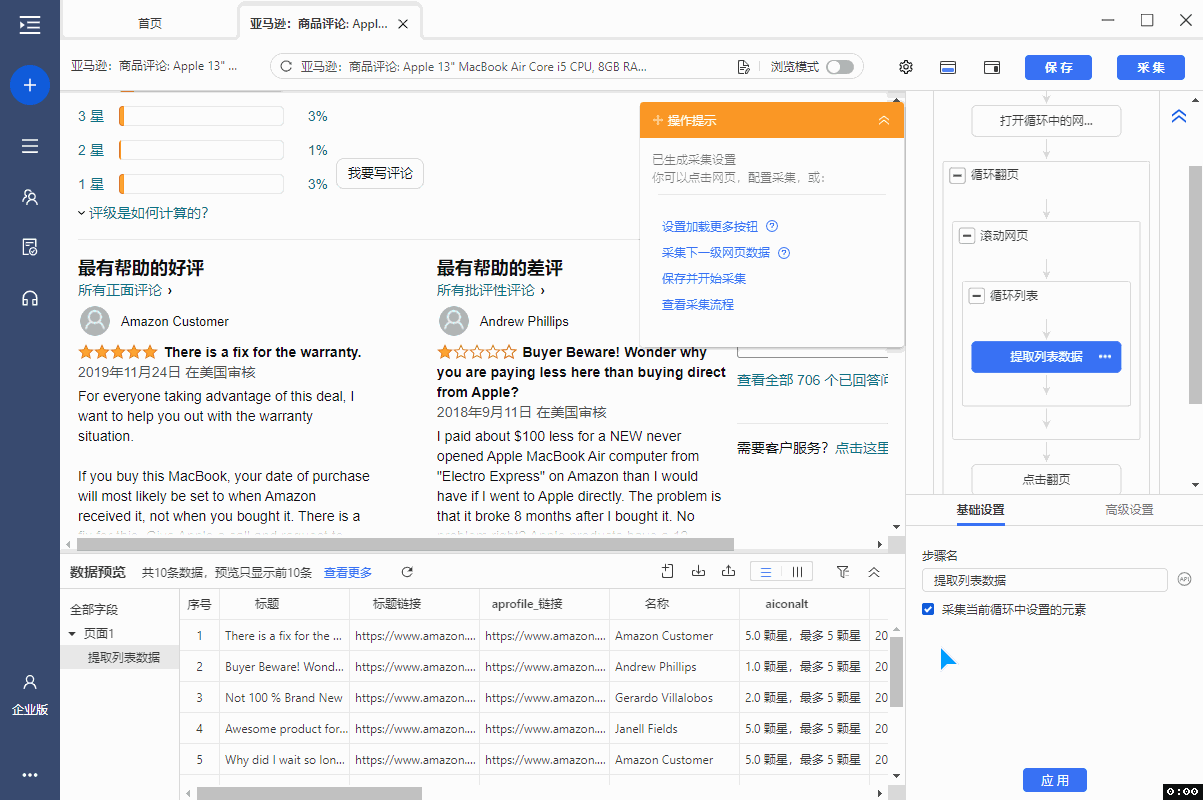Screen dimensions: 1203x800
Task: Click 查看更多 link in data preview
Action: coord(348,573)
